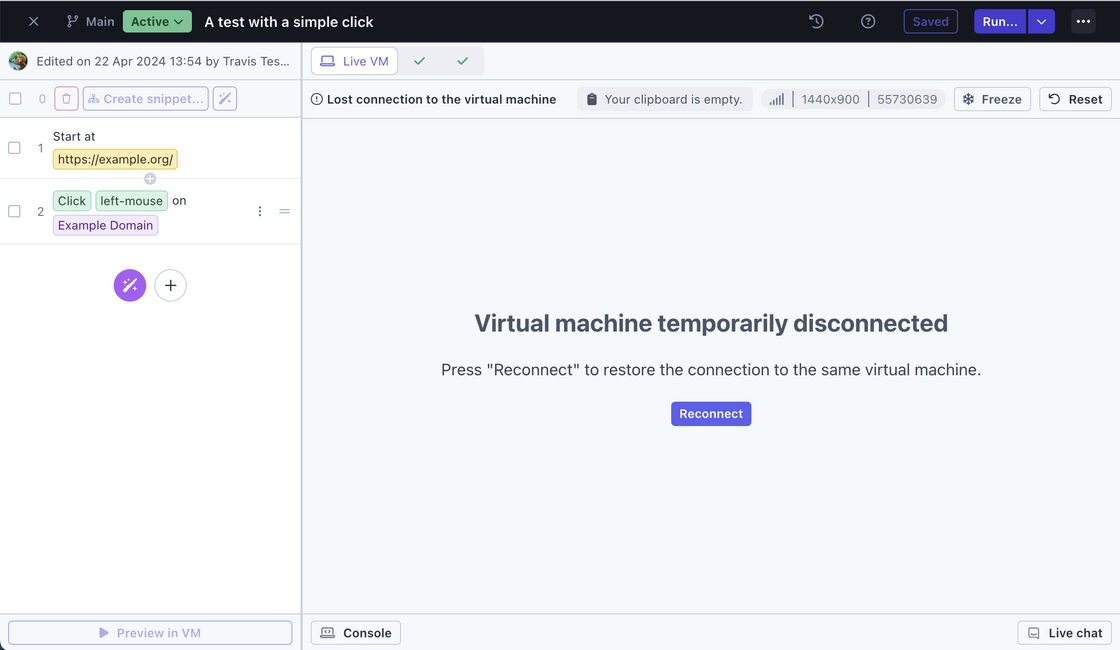Open the more options ellipsis menu
Screen dimensions: 1120x650
(1083, 21)
